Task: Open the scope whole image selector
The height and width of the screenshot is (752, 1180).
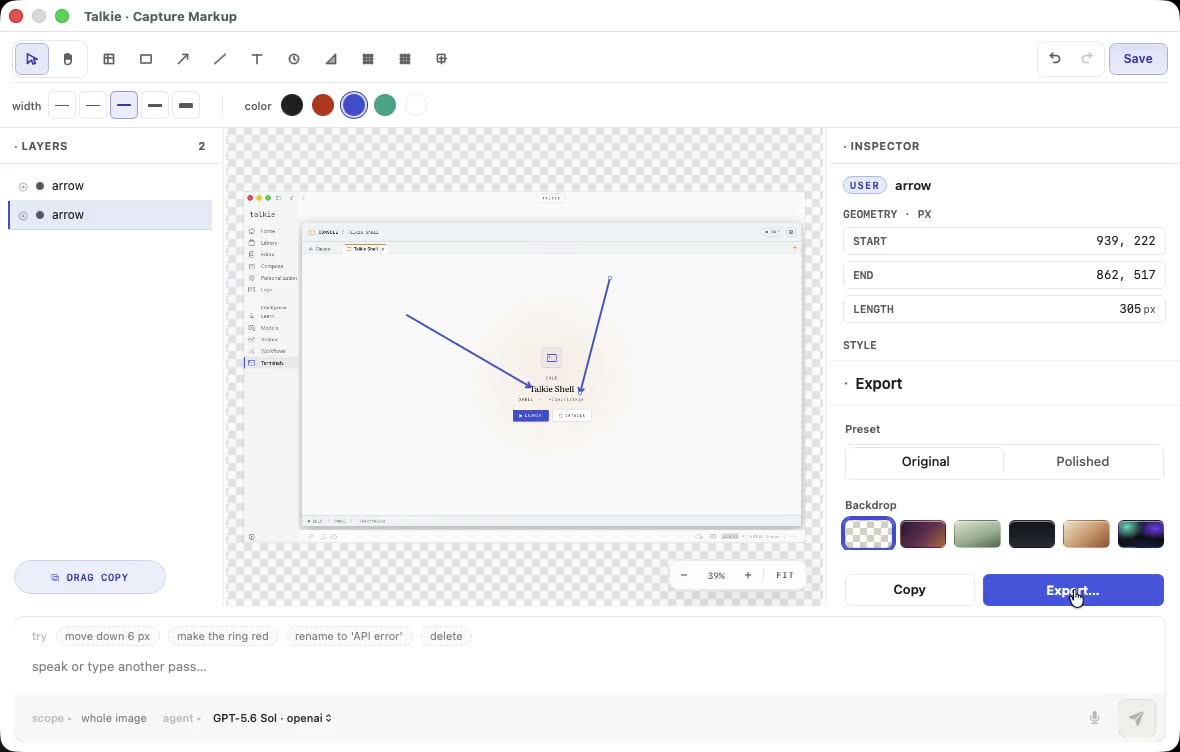Action: 114,718
